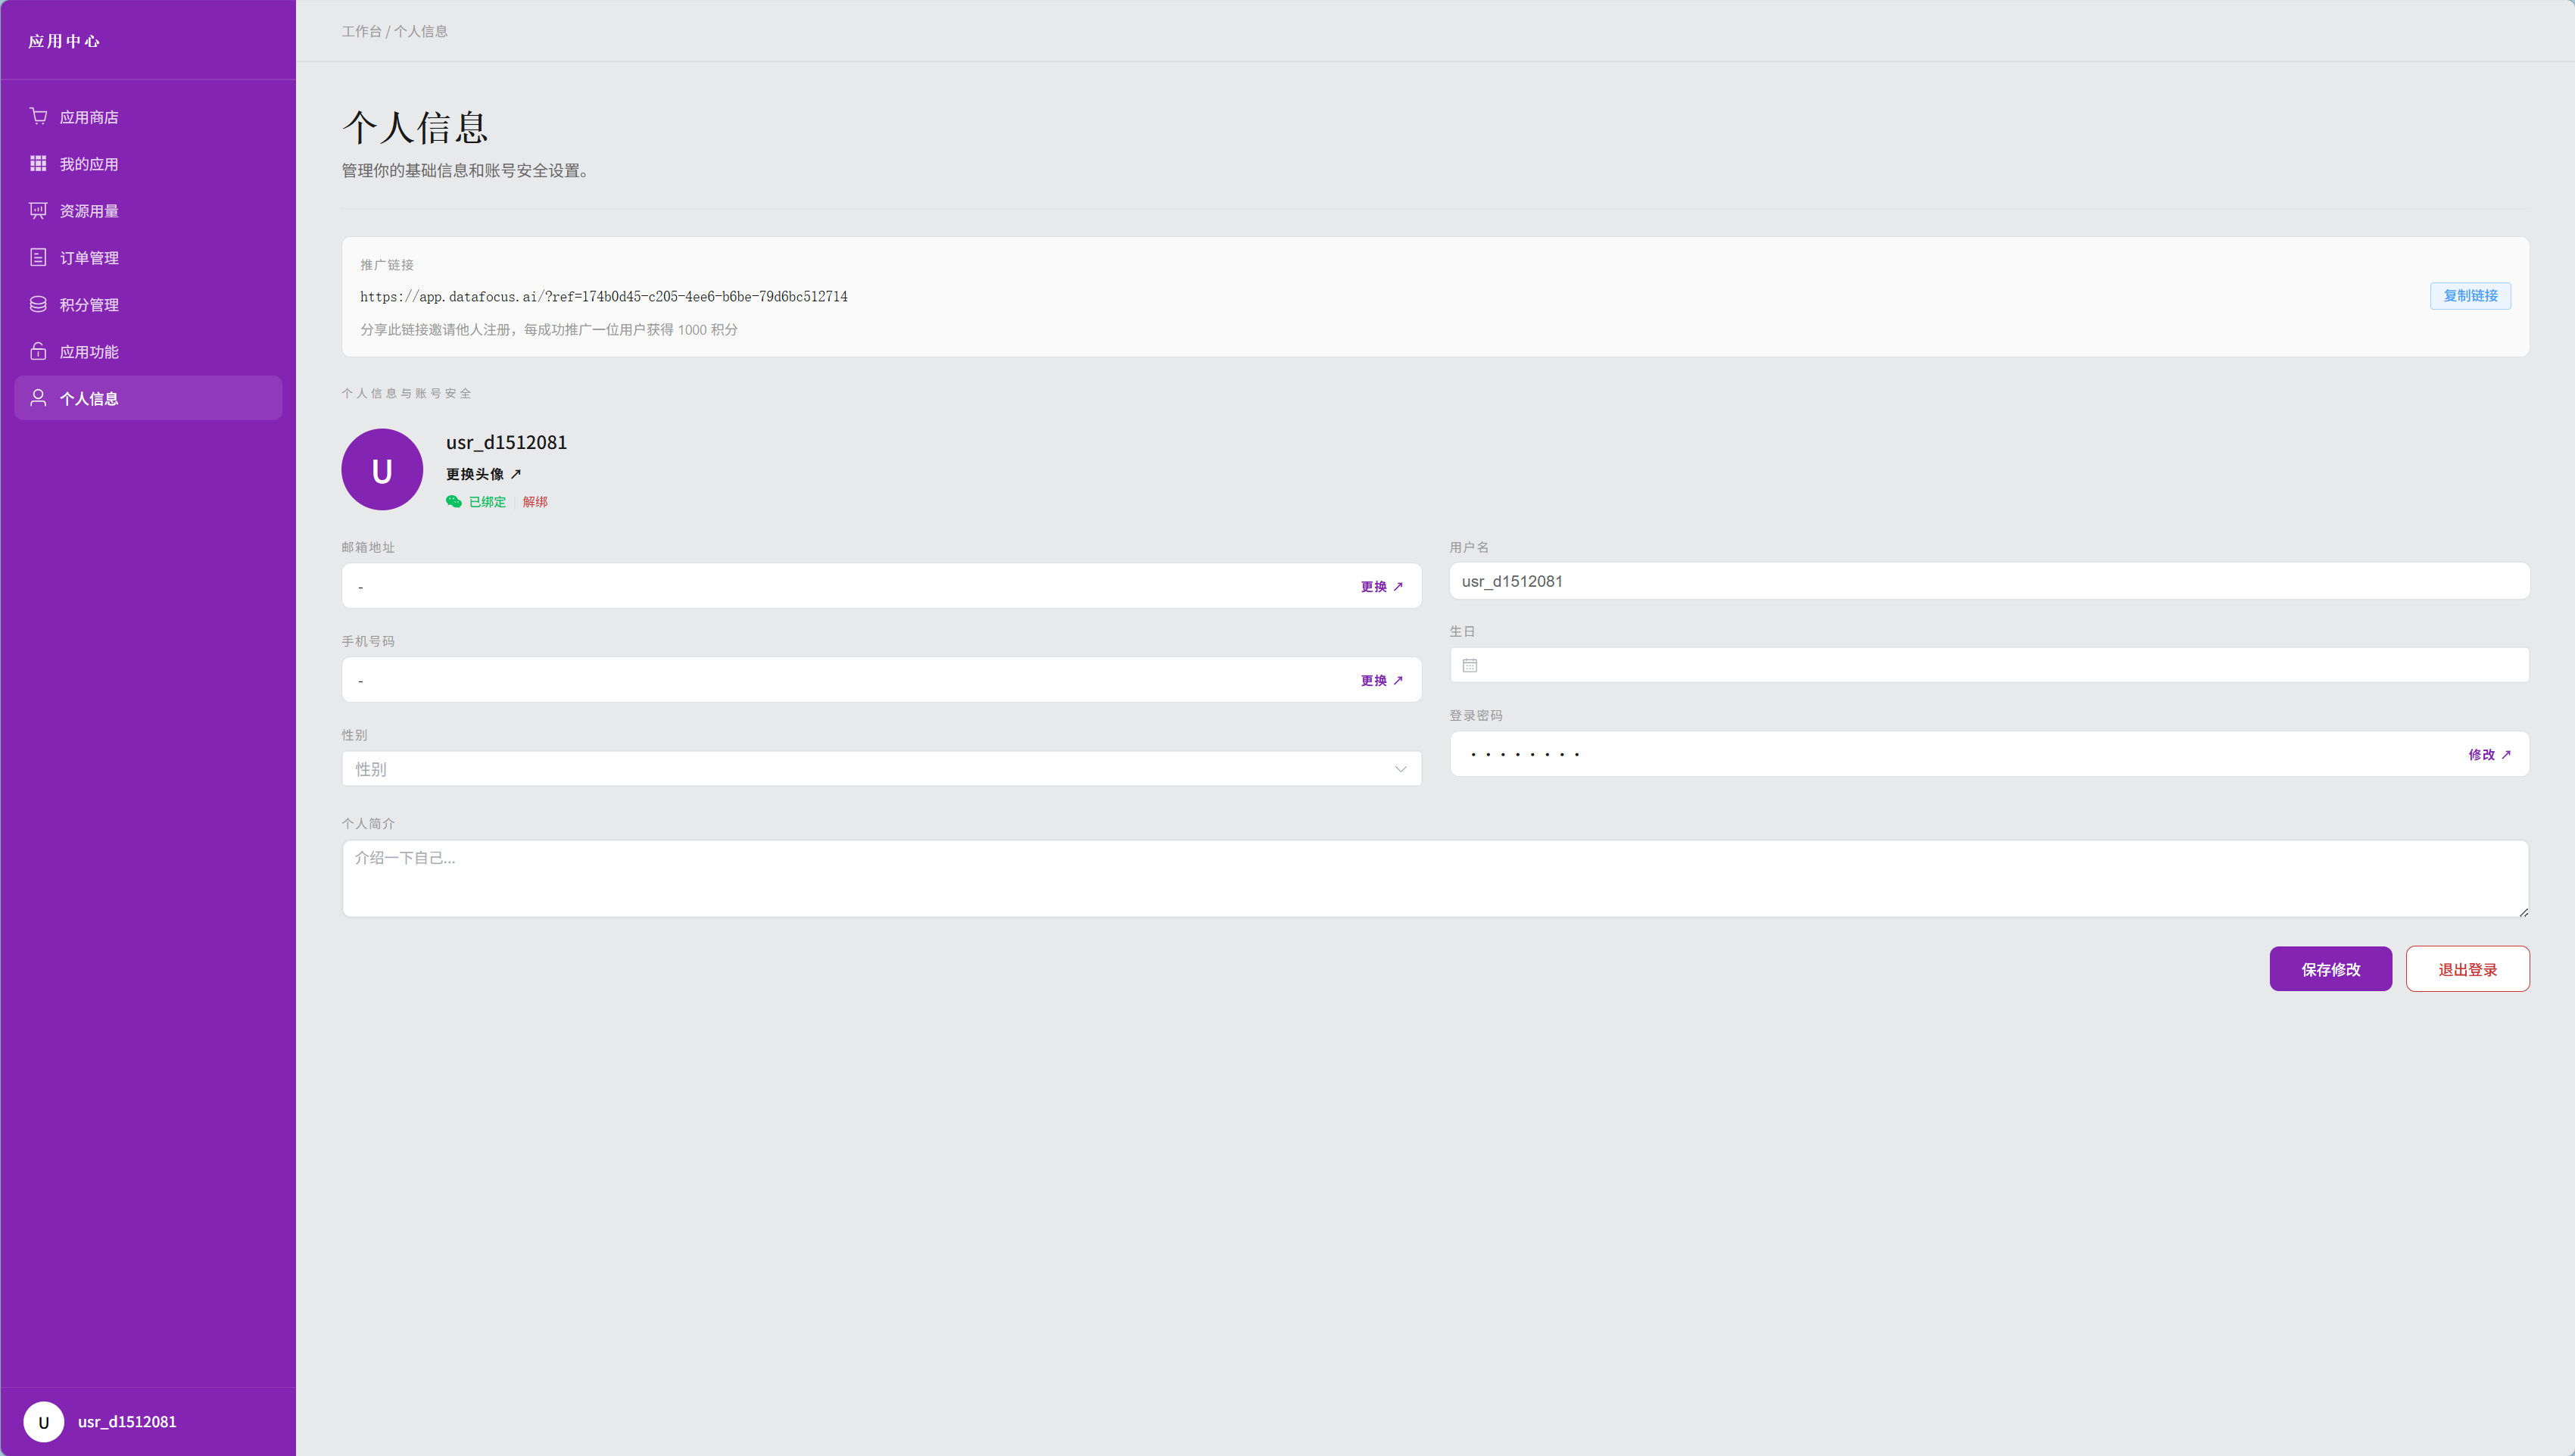Click the 退出登录 button
The height and width of the screenshot is (1456, 2575).
(2468, 969)
